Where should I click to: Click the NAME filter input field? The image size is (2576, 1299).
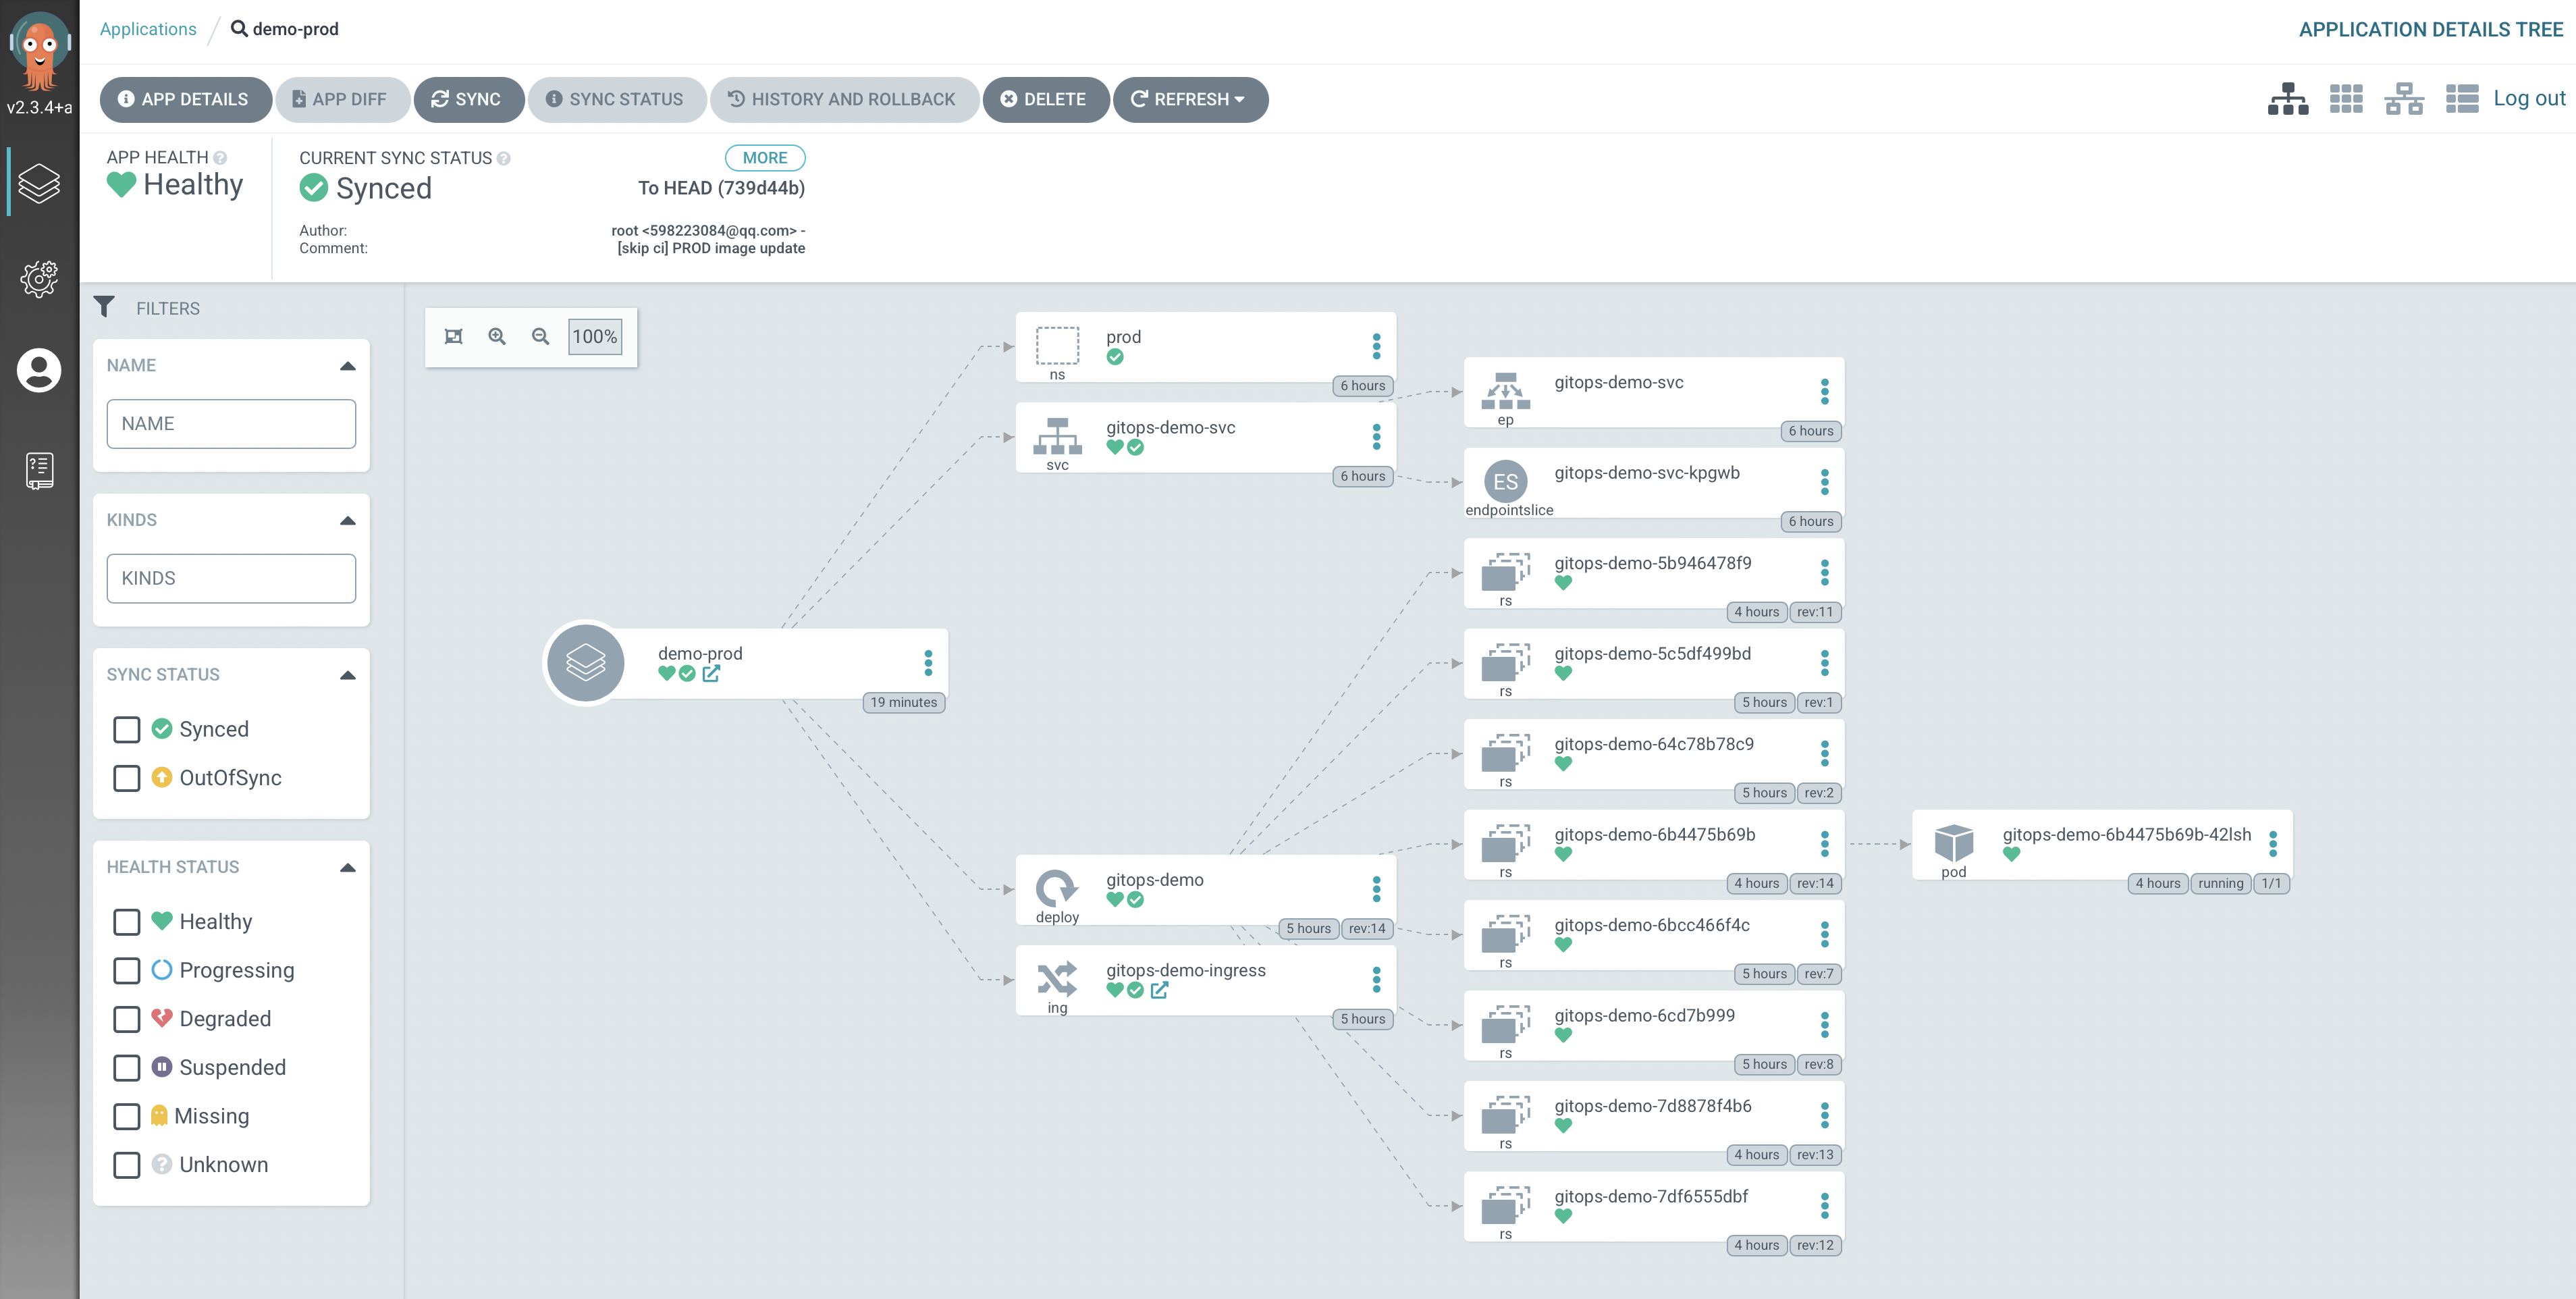231,423
